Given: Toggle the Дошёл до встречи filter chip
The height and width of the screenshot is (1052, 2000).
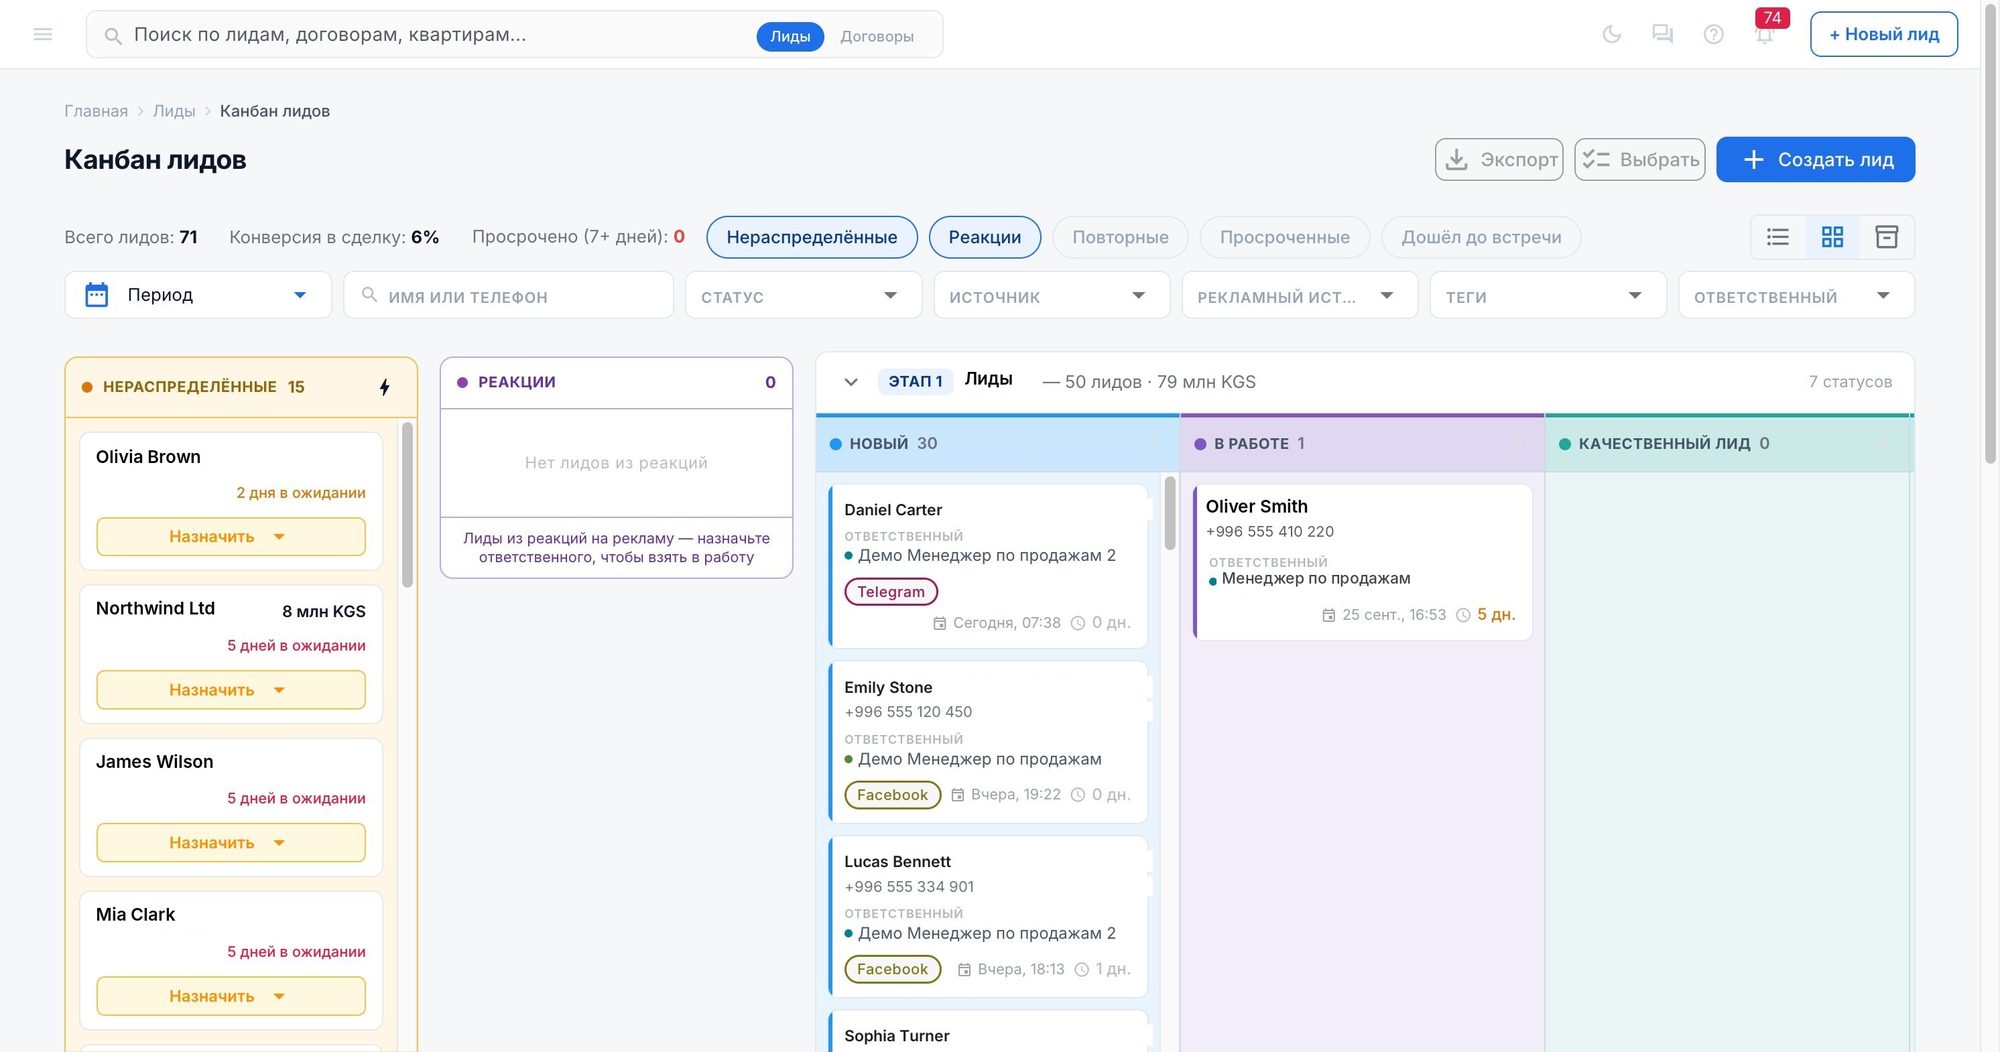Looking at the screenshot, I should point(1481,237).
